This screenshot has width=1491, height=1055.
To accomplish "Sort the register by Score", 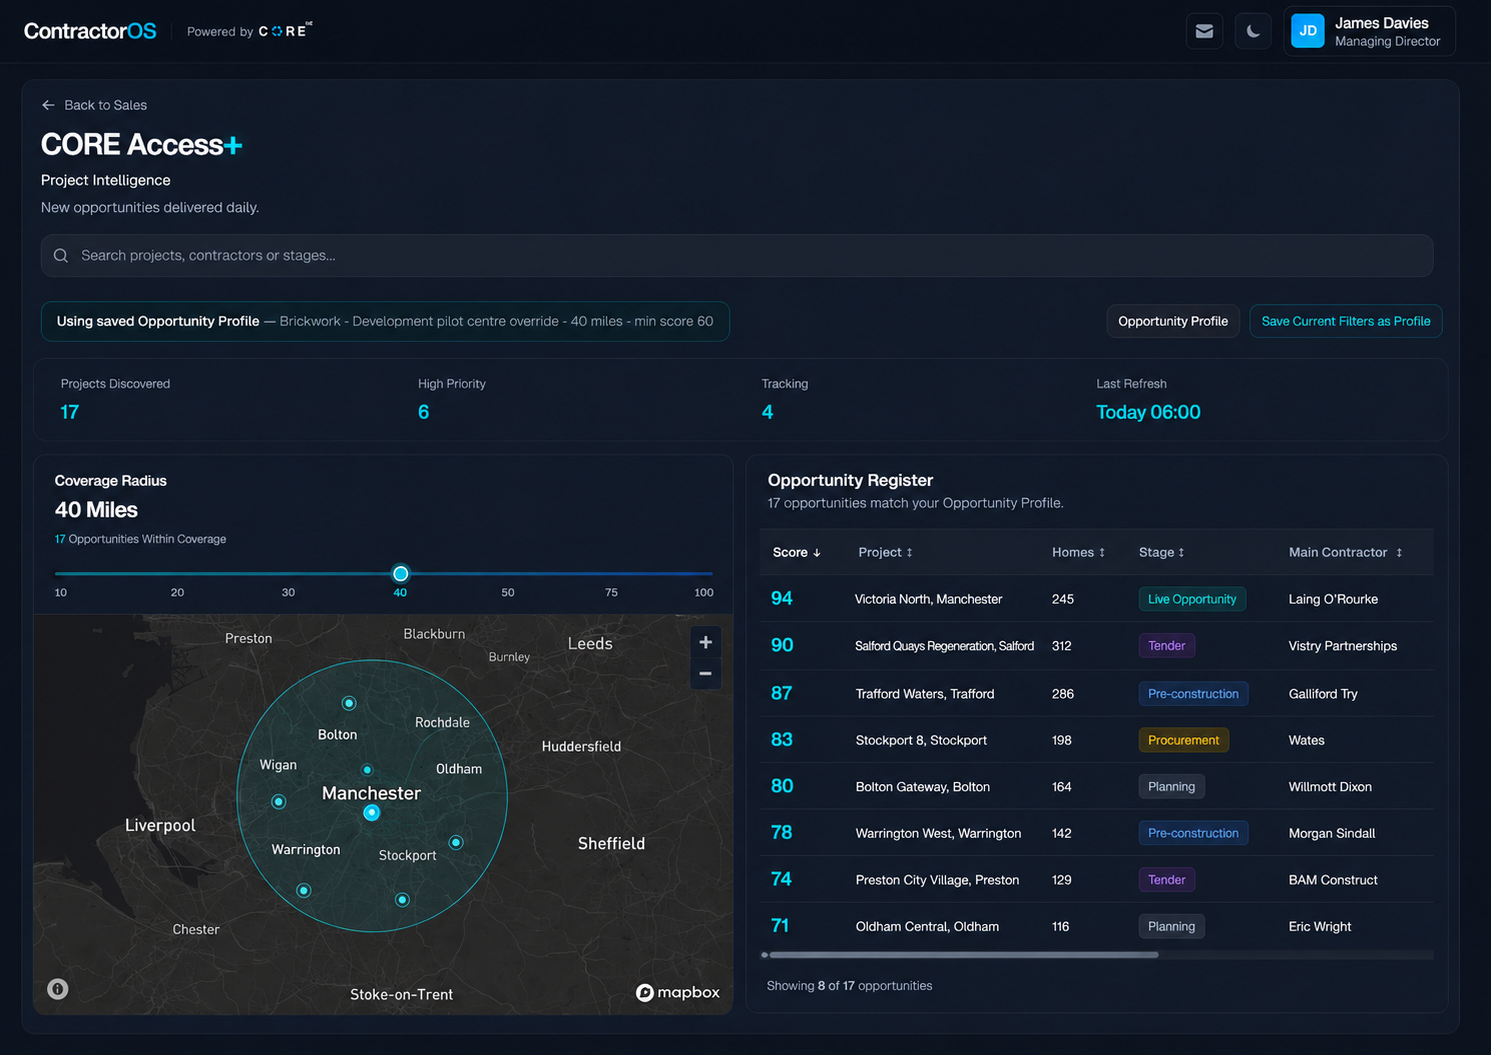I will tap(797, 552).
